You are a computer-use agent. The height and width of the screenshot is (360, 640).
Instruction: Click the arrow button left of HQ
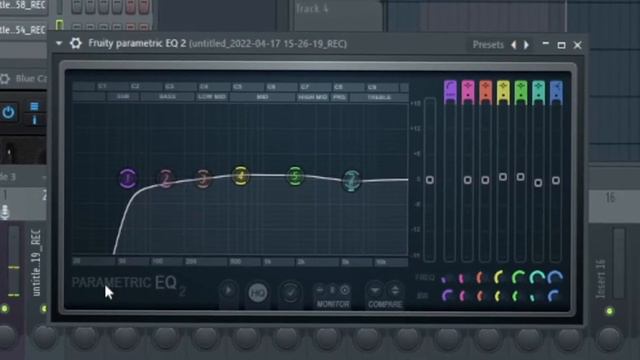click(x=229, y=291)
